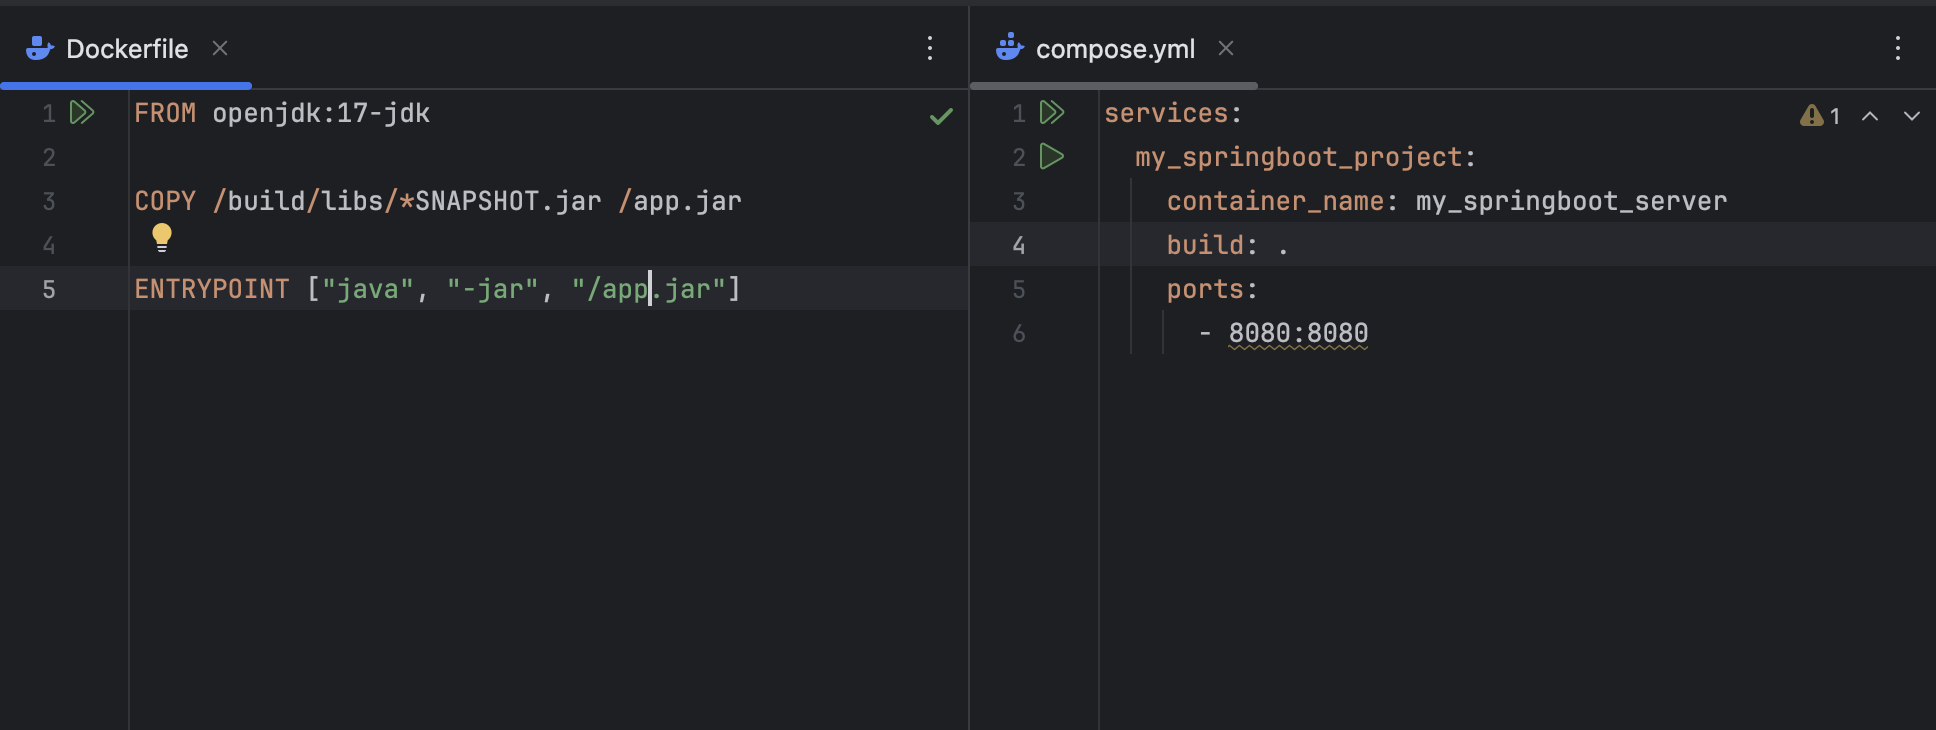Click the my_springboot_project: key
The width and height of the screenshot is (1936, 730).
[x=1305, y=157]
